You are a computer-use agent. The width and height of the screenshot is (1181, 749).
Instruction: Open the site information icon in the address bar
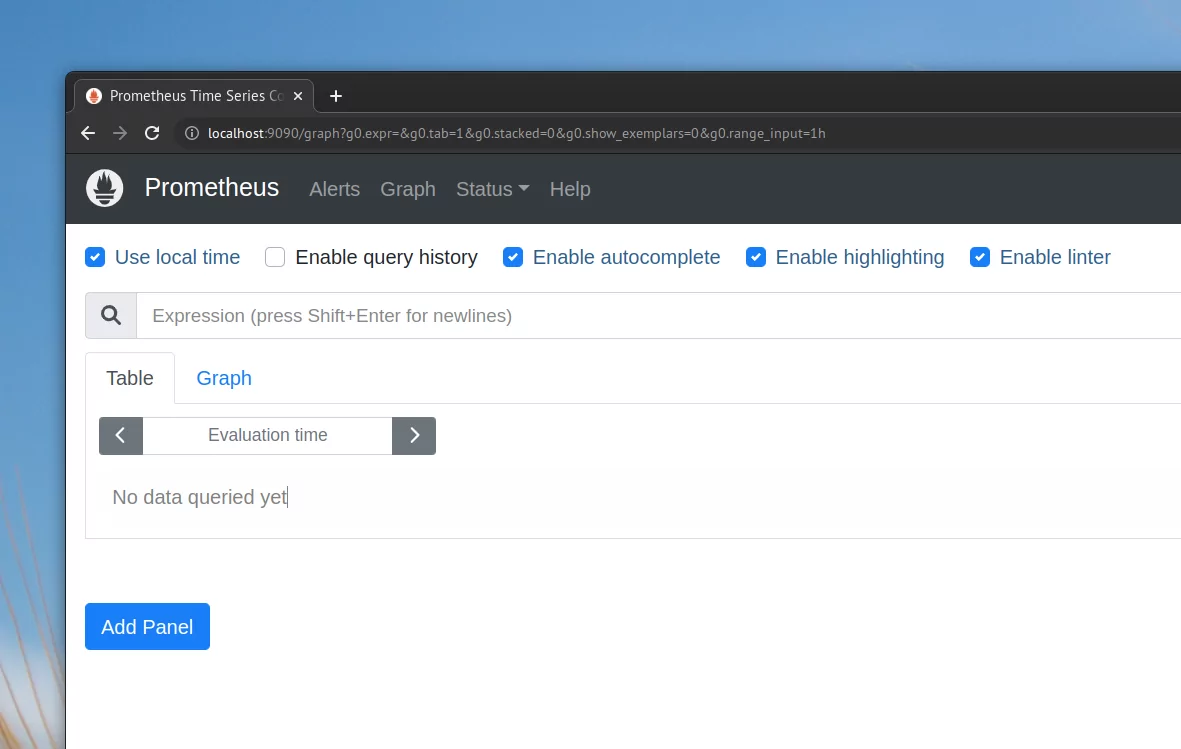pos(192,133)
